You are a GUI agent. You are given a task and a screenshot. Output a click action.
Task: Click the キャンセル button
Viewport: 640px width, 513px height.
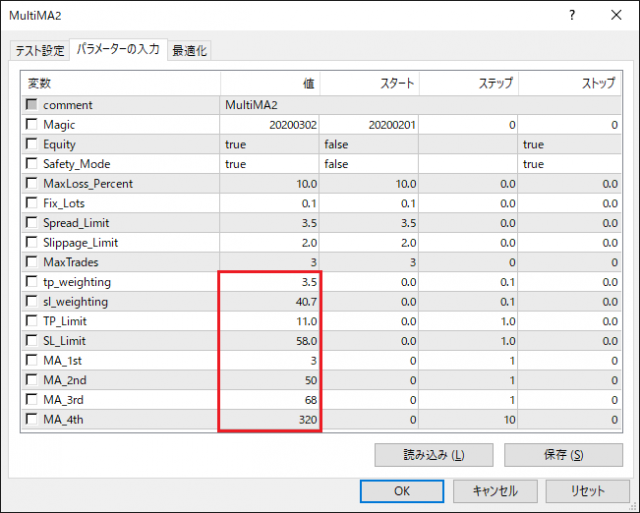coord(495,491)
